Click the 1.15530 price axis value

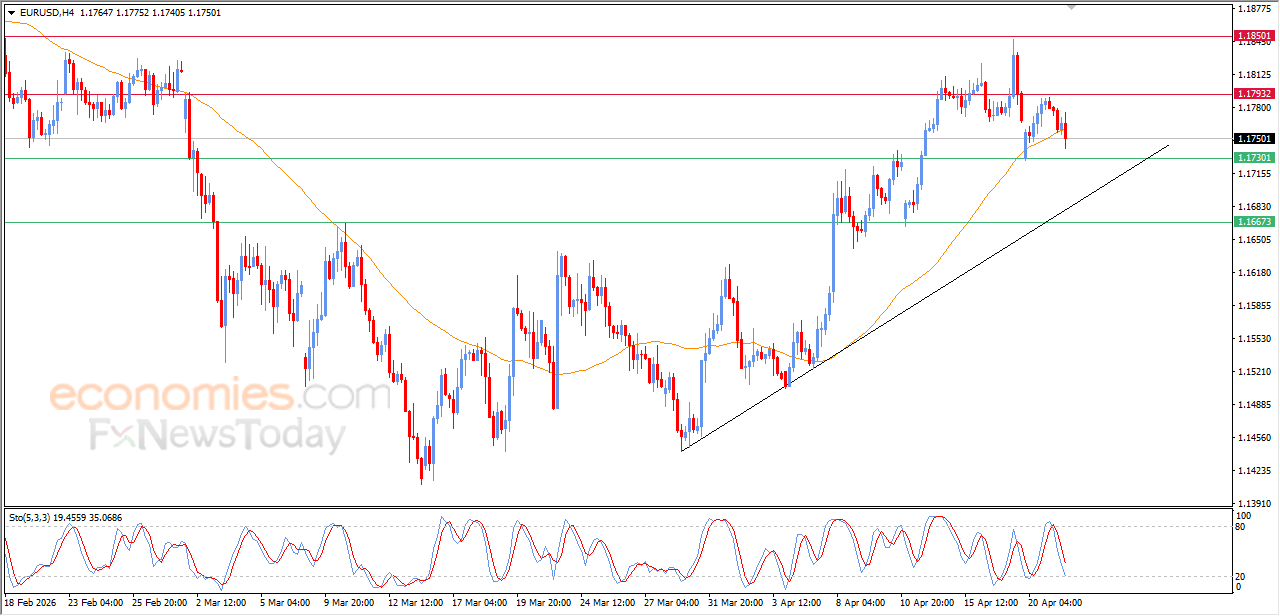click(x=1254, y=339)
